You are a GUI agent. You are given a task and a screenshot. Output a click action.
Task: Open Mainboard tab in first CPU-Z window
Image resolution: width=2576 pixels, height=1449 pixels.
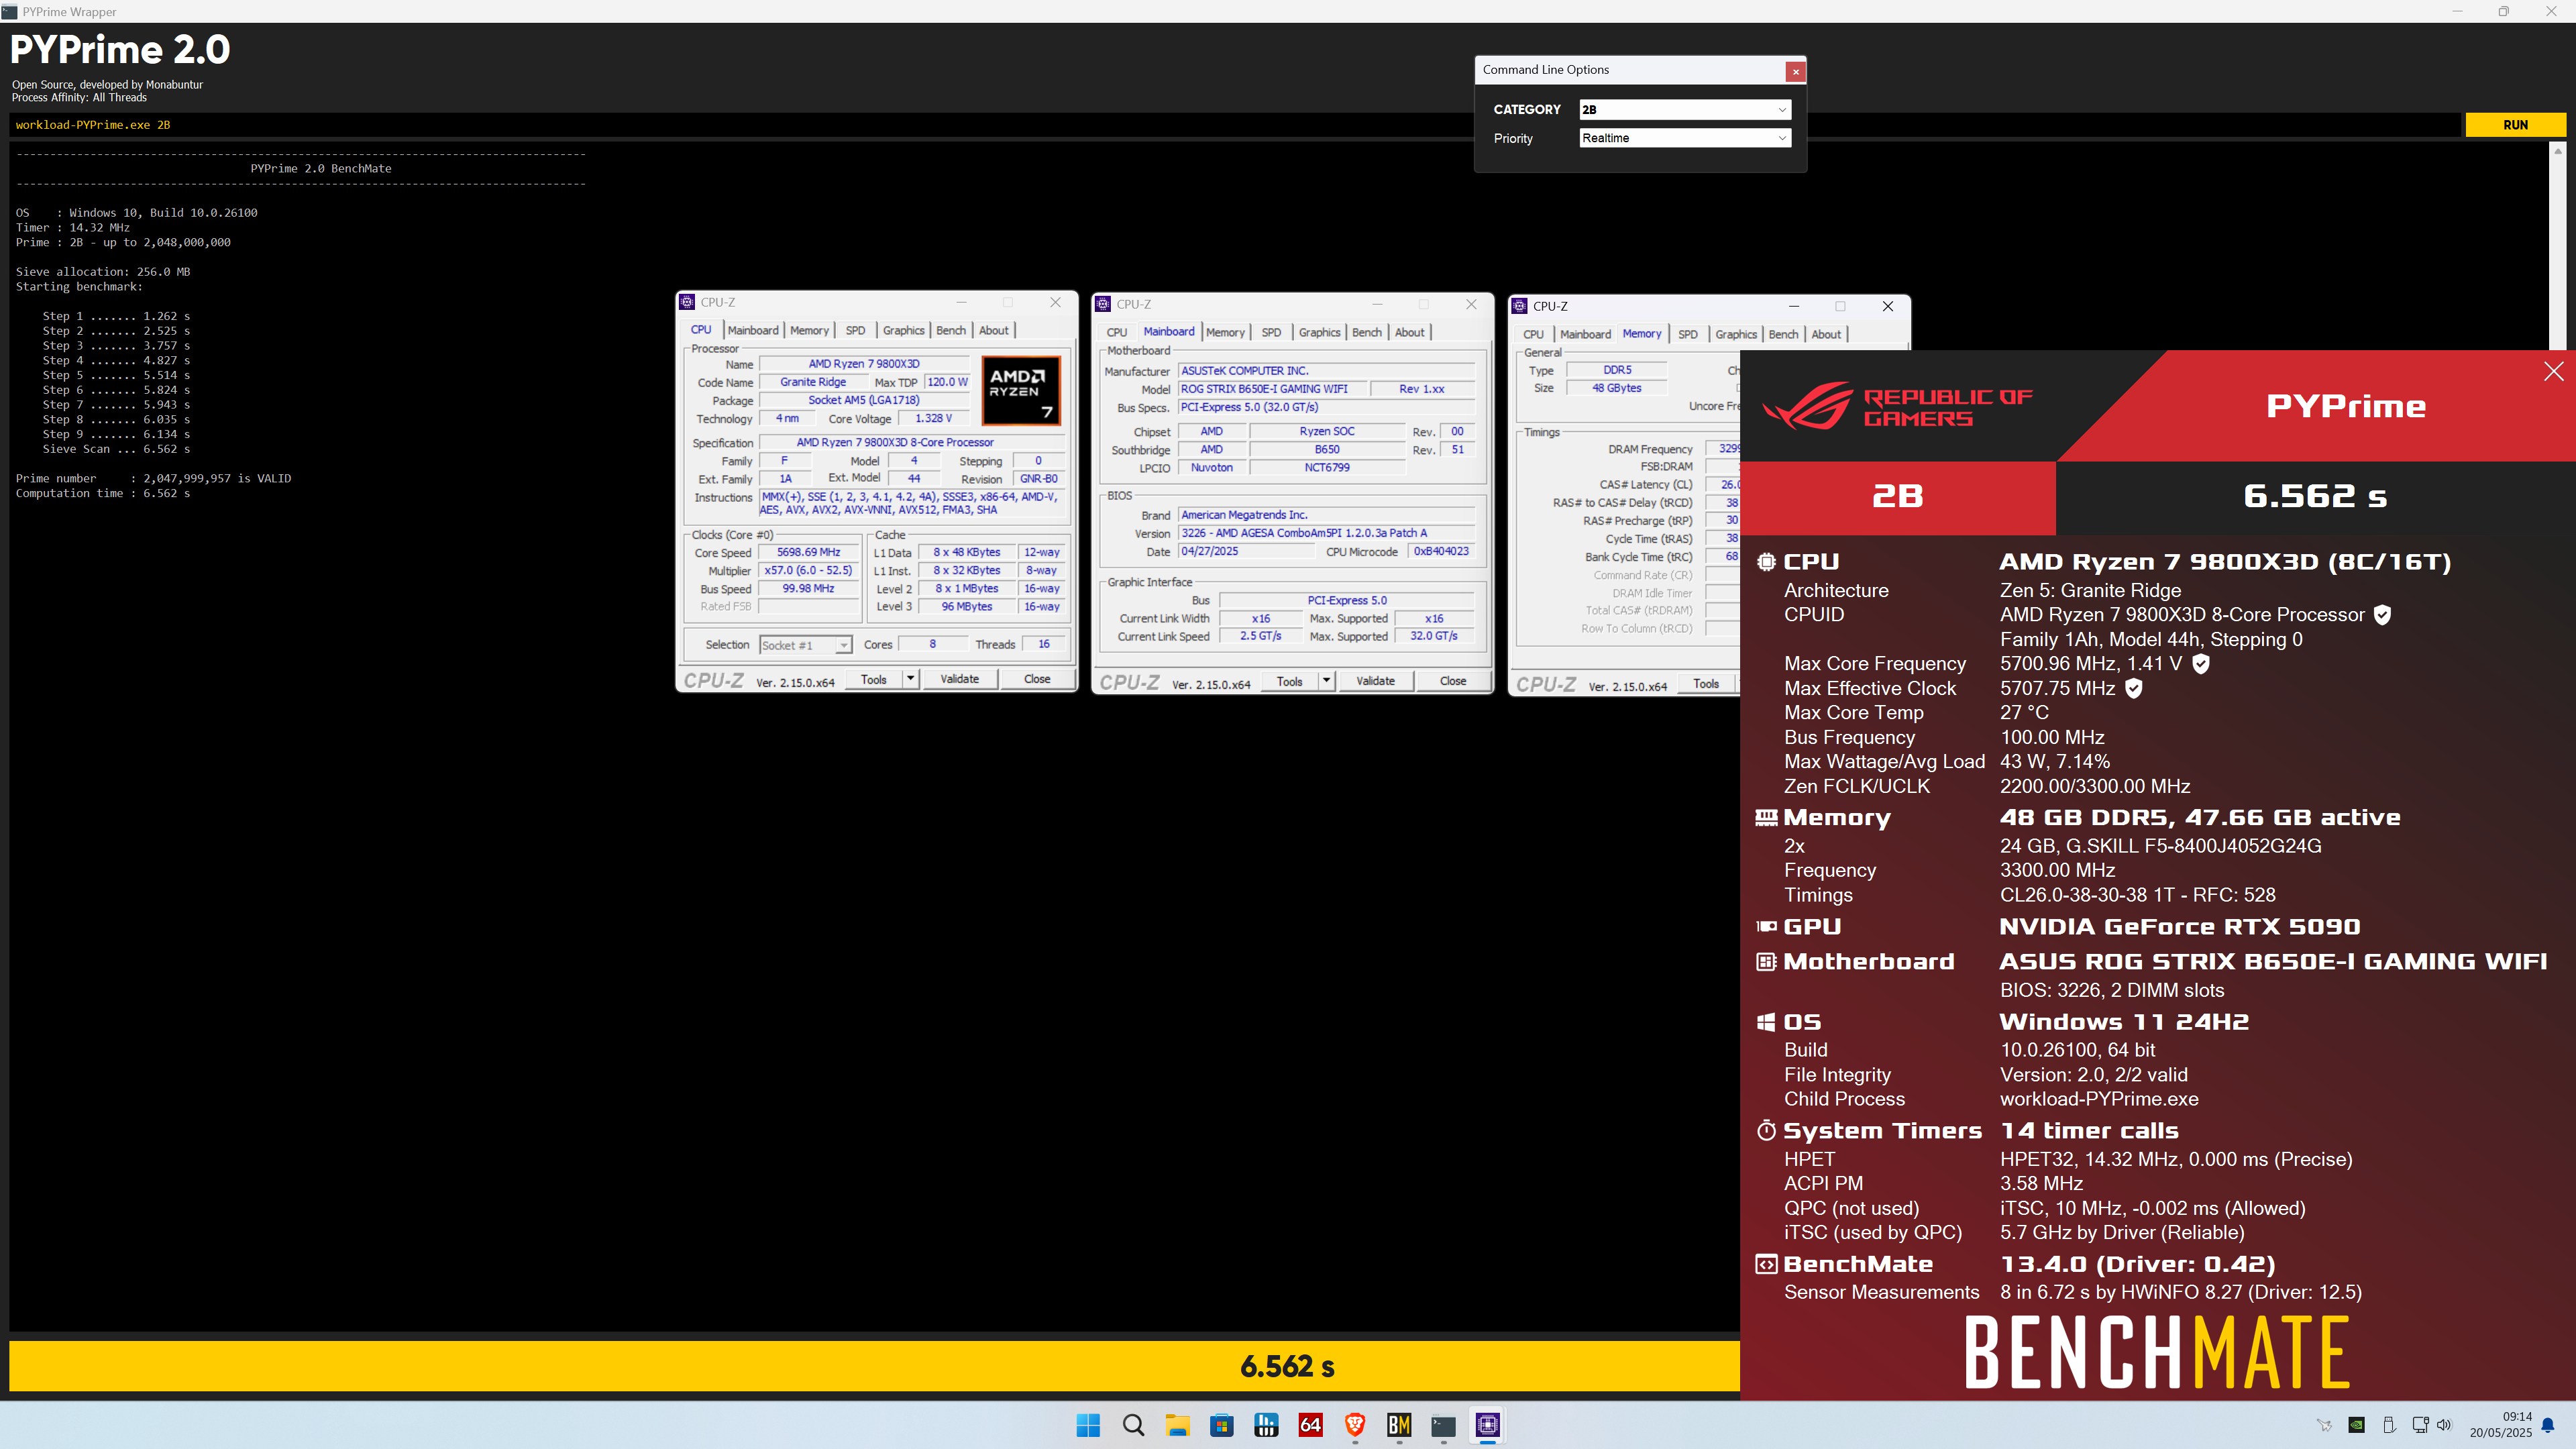[x=753, y=330]
